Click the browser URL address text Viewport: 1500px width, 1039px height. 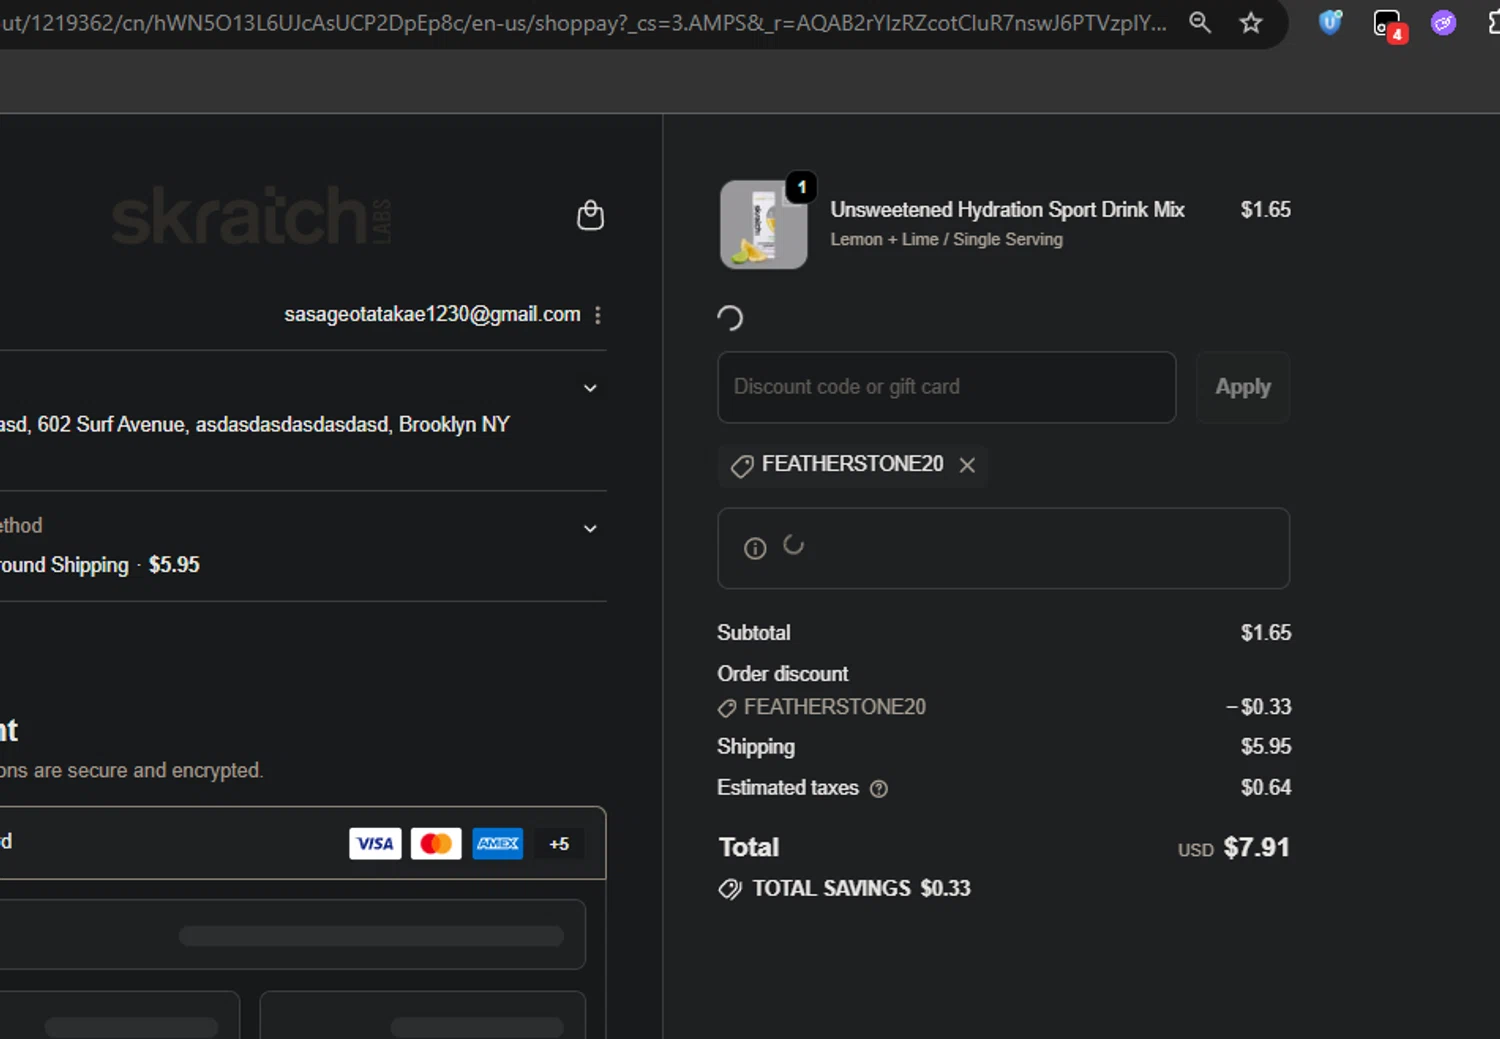pos(584,23)
